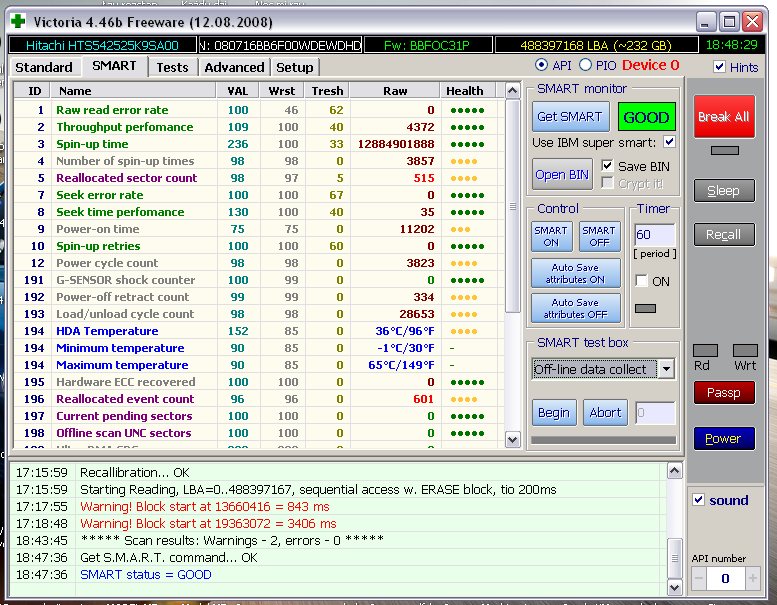Select PIO access mode radio button

tap(585, 65)
